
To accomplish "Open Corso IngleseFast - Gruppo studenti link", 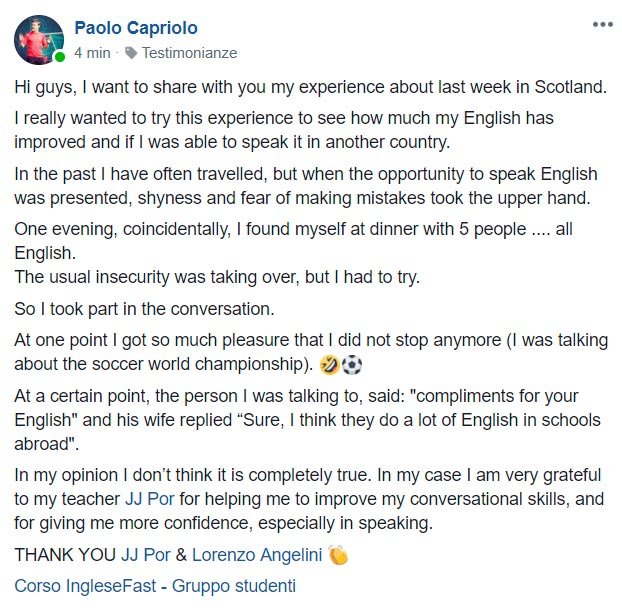I will point(155,586).
